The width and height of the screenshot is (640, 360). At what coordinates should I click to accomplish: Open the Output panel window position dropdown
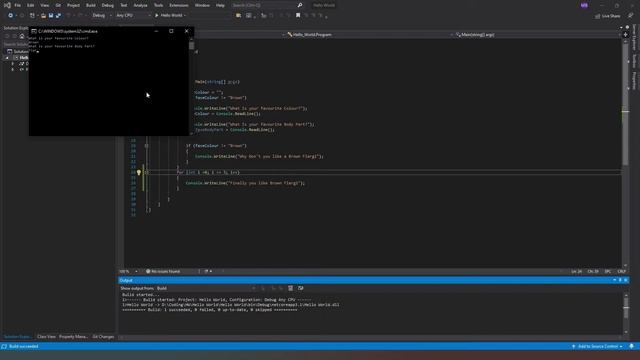coord(614,280)
